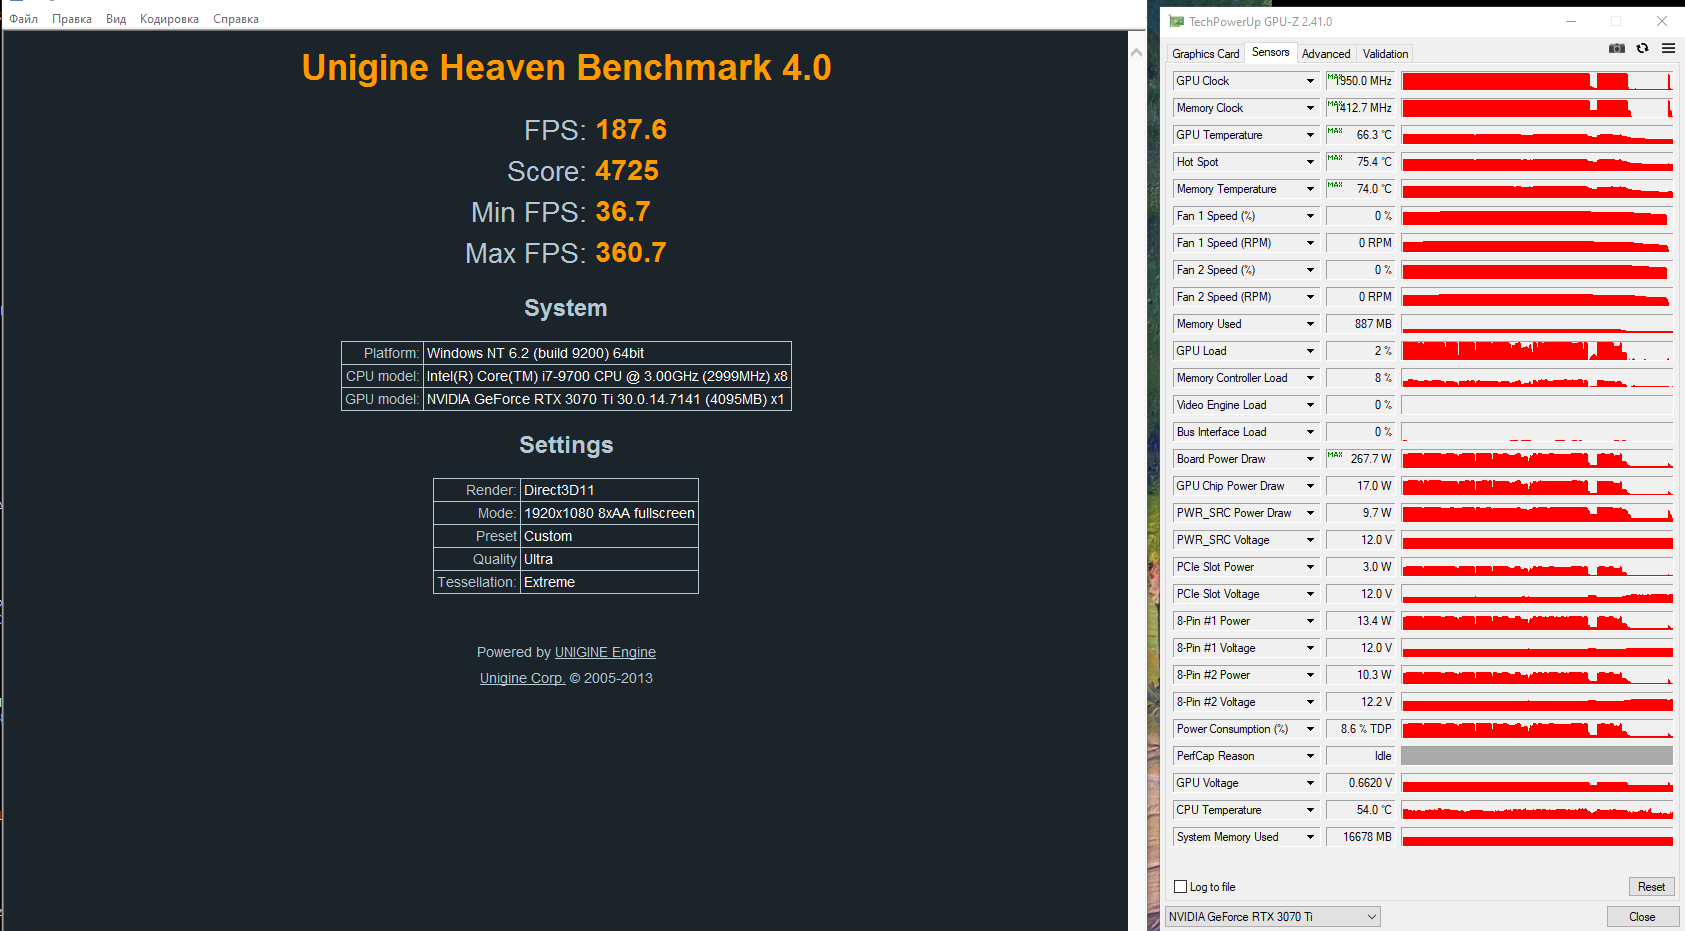
Task: Click the Close button in GPU-Z
Action: pyautogui.click(x=1642, y=916)
